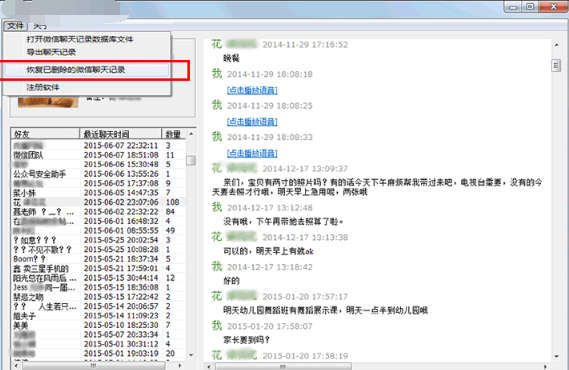Screen dimensions: 569x370
Task: Select the 阳光总在风雨后 friend row
Action: [x=98, y=278]
